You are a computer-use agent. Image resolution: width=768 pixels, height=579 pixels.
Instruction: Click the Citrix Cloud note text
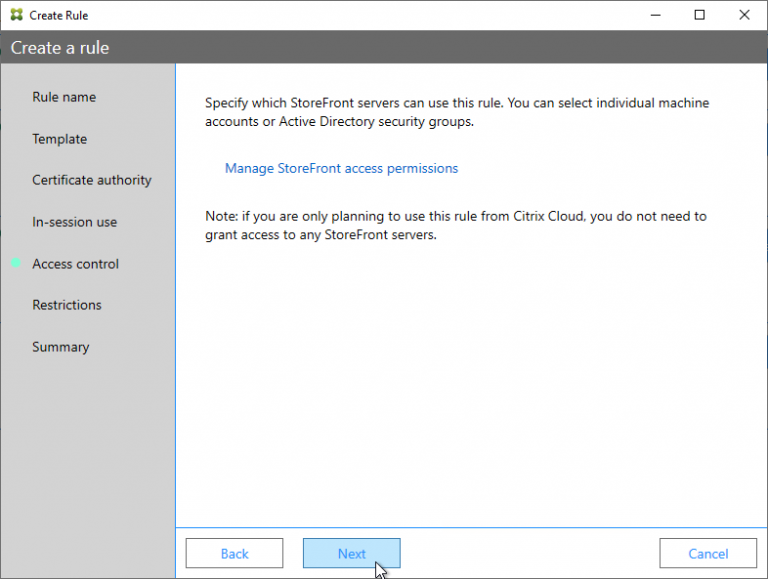pyautogui.click(x=456, y=226)
